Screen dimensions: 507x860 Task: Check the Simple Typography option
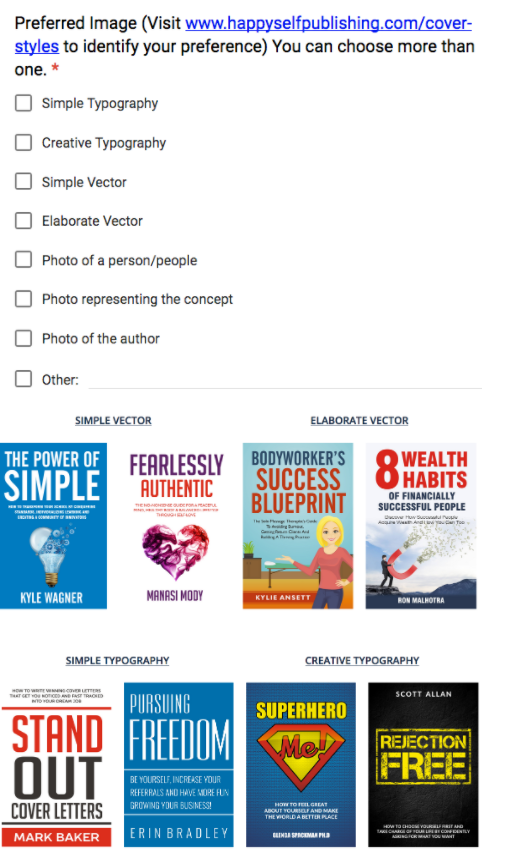[24, 103]
